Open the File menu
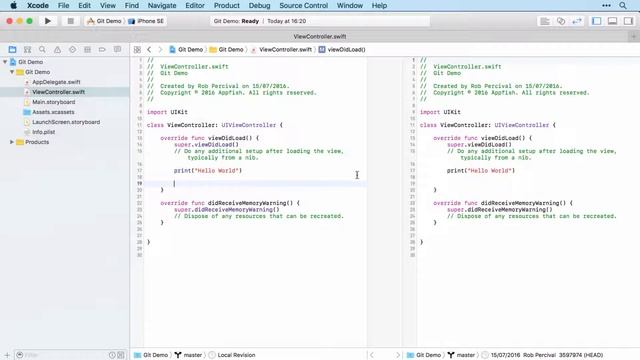The image size is (640, 360). pyautogui.click(x=63, y=5)
